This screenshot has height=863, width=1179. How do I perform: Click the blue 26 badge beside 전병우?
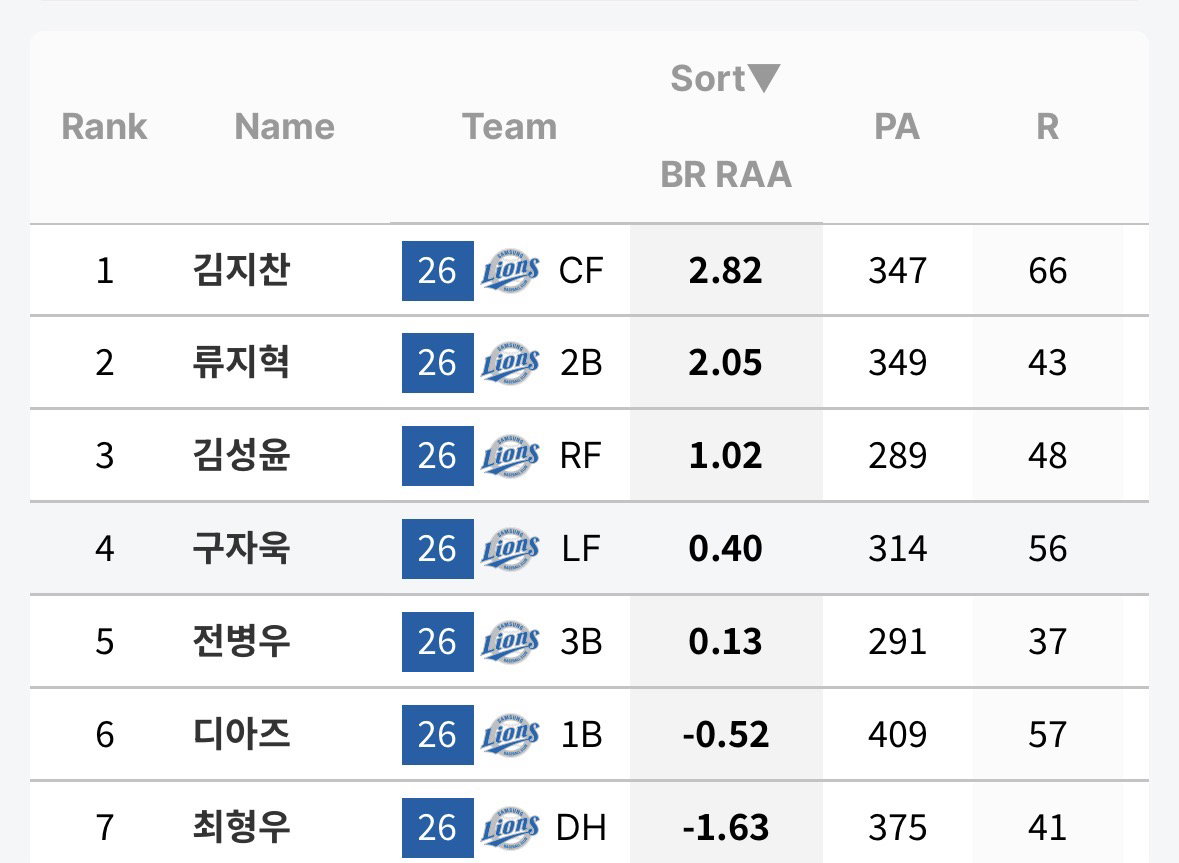438,642
